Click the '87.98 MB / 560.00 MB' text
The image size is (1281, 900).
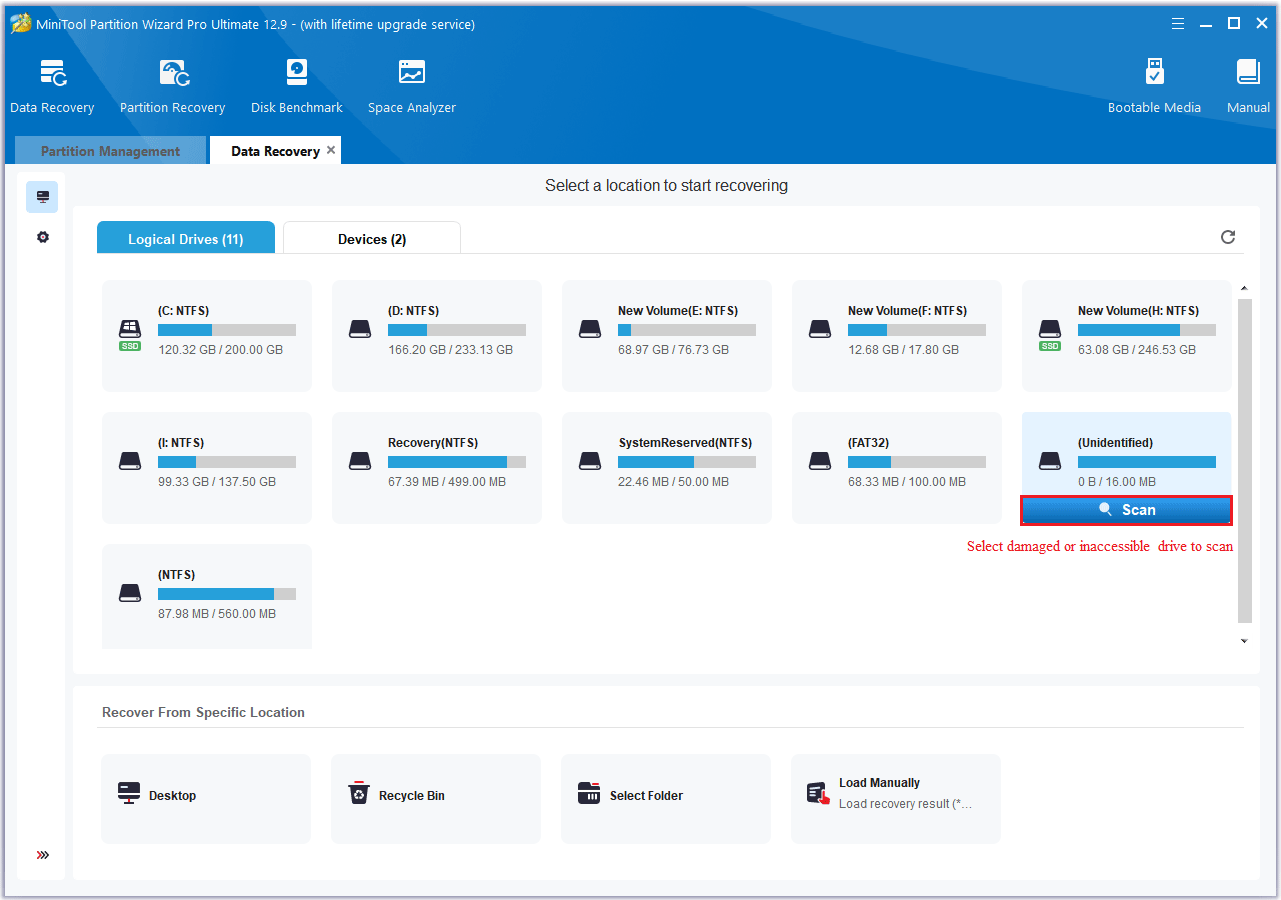pos(217,614)
